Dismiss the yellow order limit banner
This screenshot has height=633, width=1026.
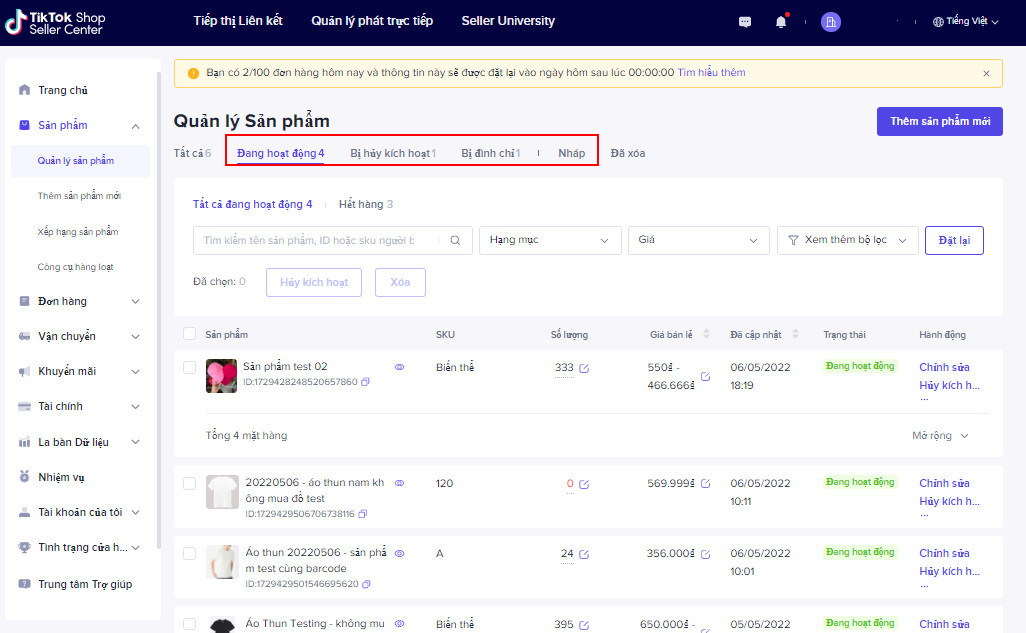986,73
